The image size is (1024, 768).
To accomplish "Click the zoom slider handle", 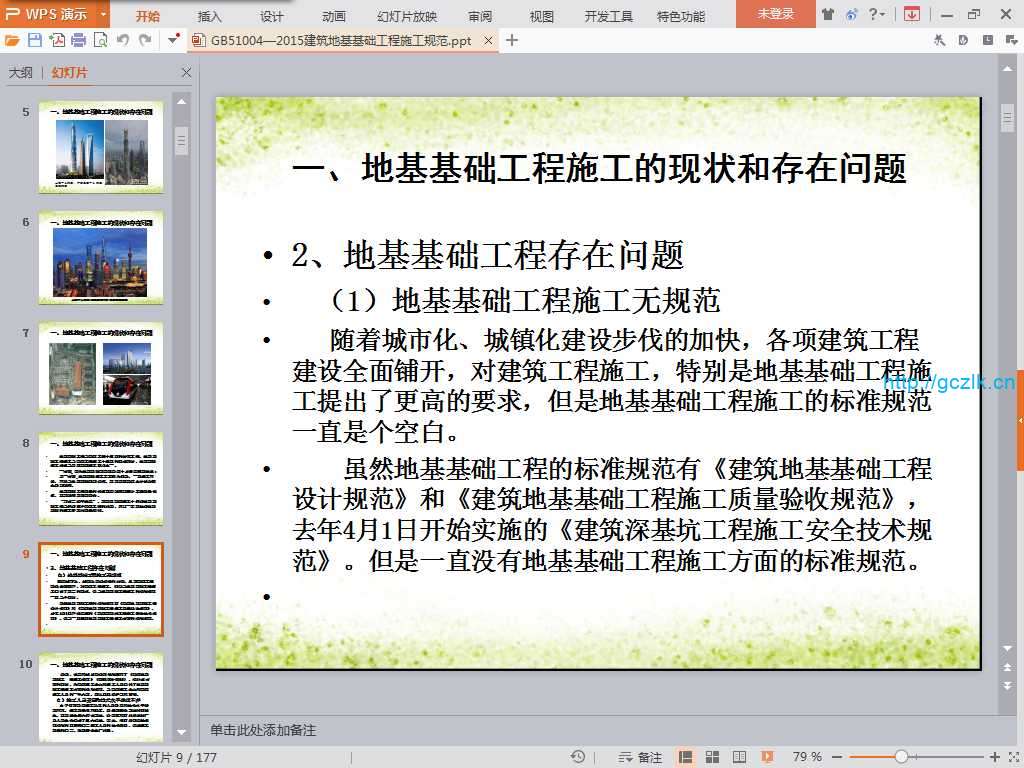I will (901, 757).
